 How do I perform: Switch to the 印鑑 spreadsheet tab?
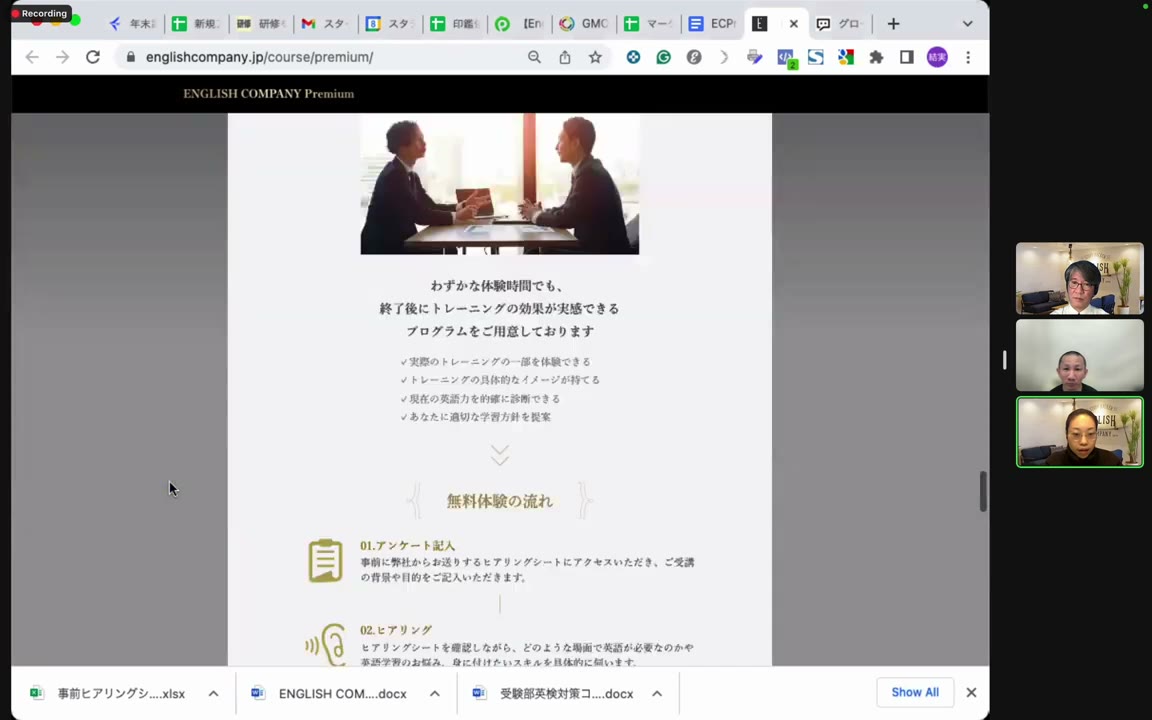[x=455, y=24]
